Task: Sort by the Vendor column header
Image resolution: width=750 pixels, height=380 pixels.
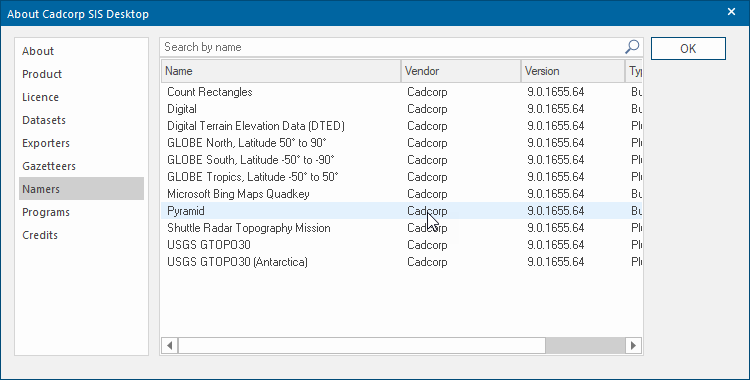Action: point(461,71)
